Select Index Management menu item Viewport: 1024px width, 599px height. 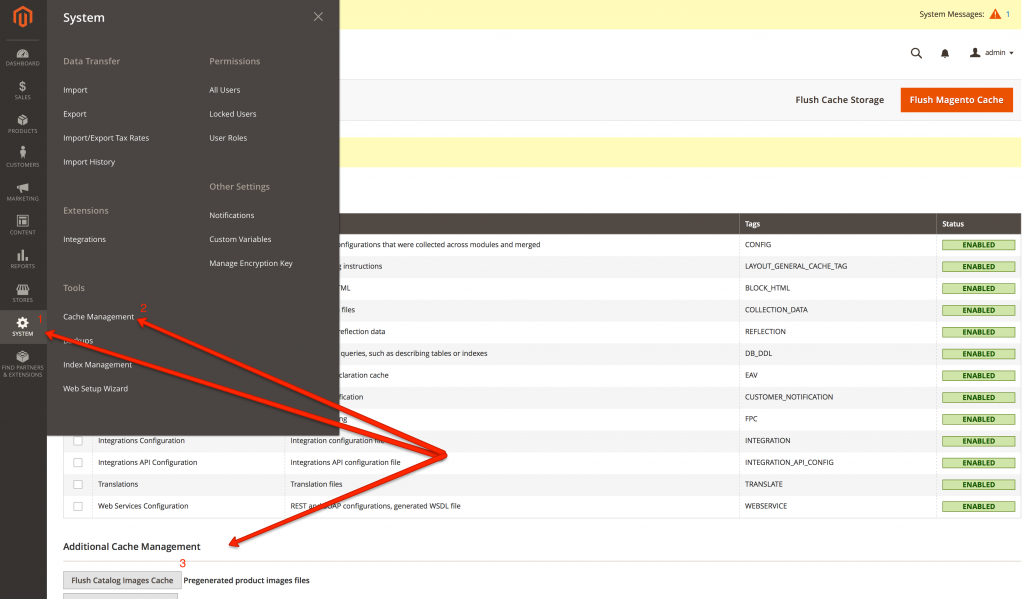[97, 365]
